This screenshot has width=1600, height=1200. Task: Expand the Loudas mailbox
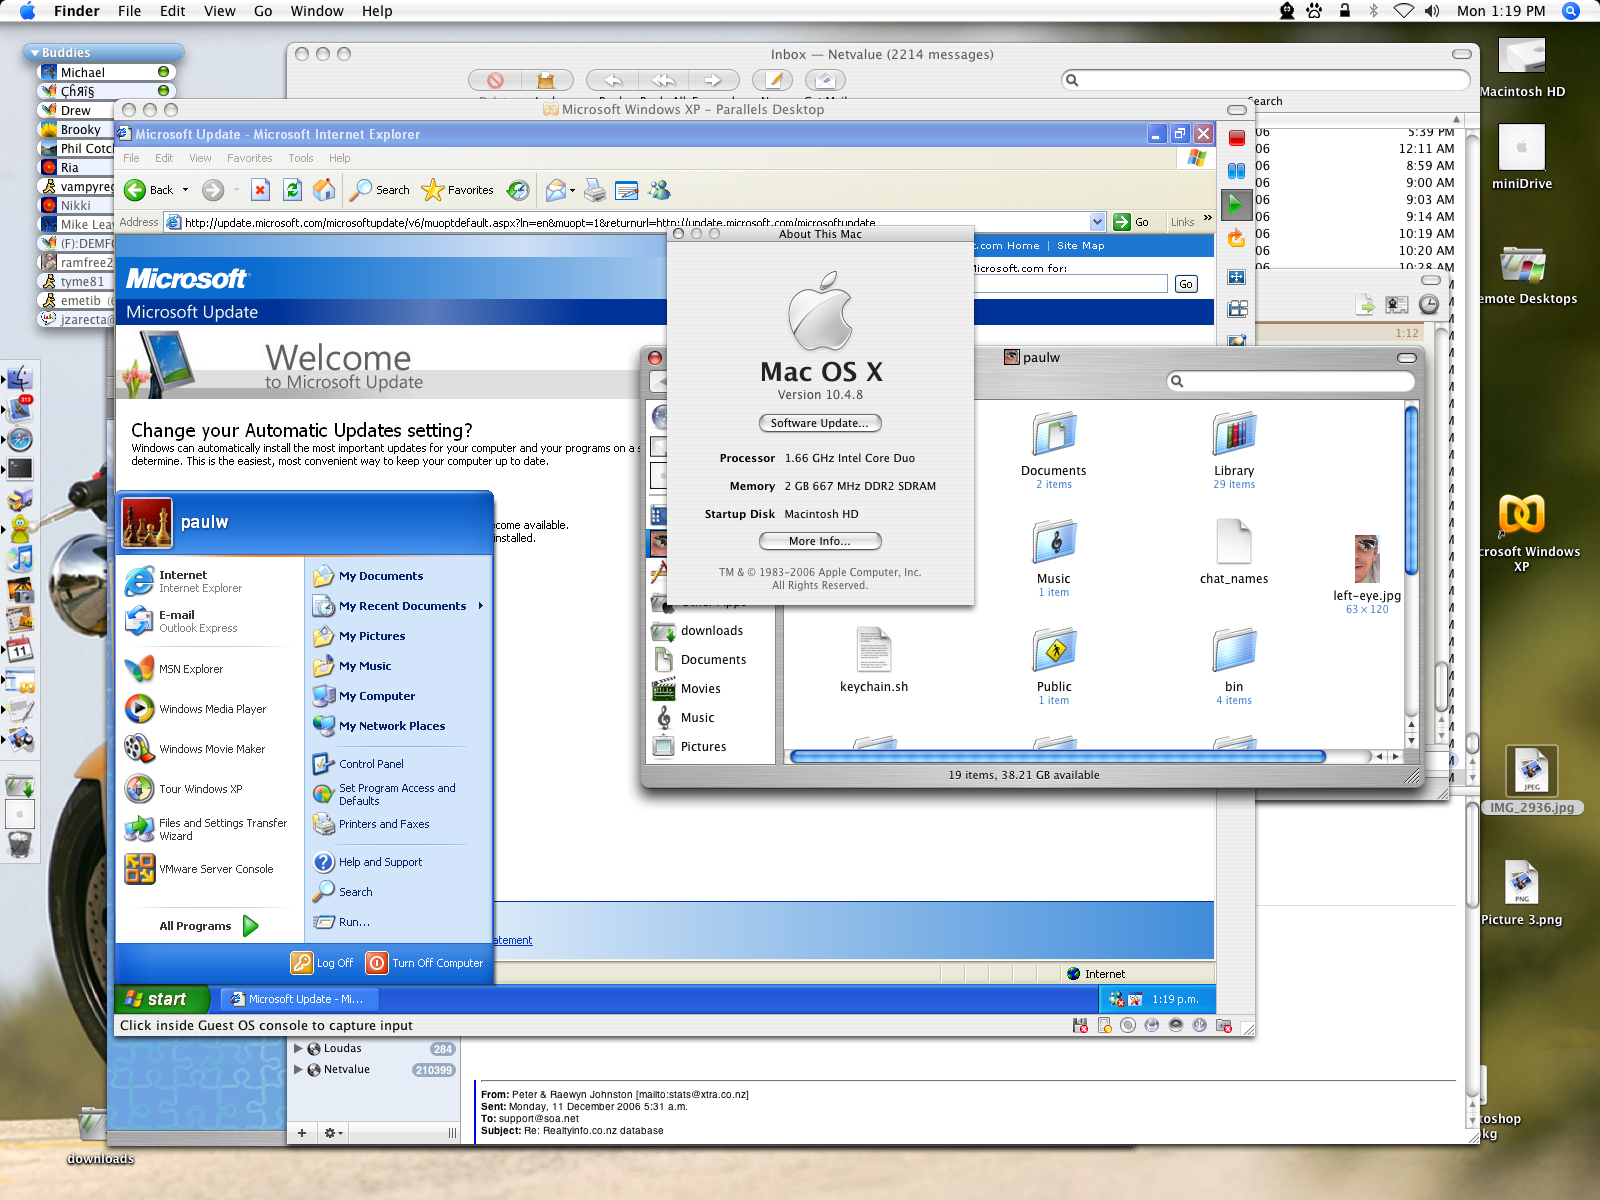coord(298,1048)
